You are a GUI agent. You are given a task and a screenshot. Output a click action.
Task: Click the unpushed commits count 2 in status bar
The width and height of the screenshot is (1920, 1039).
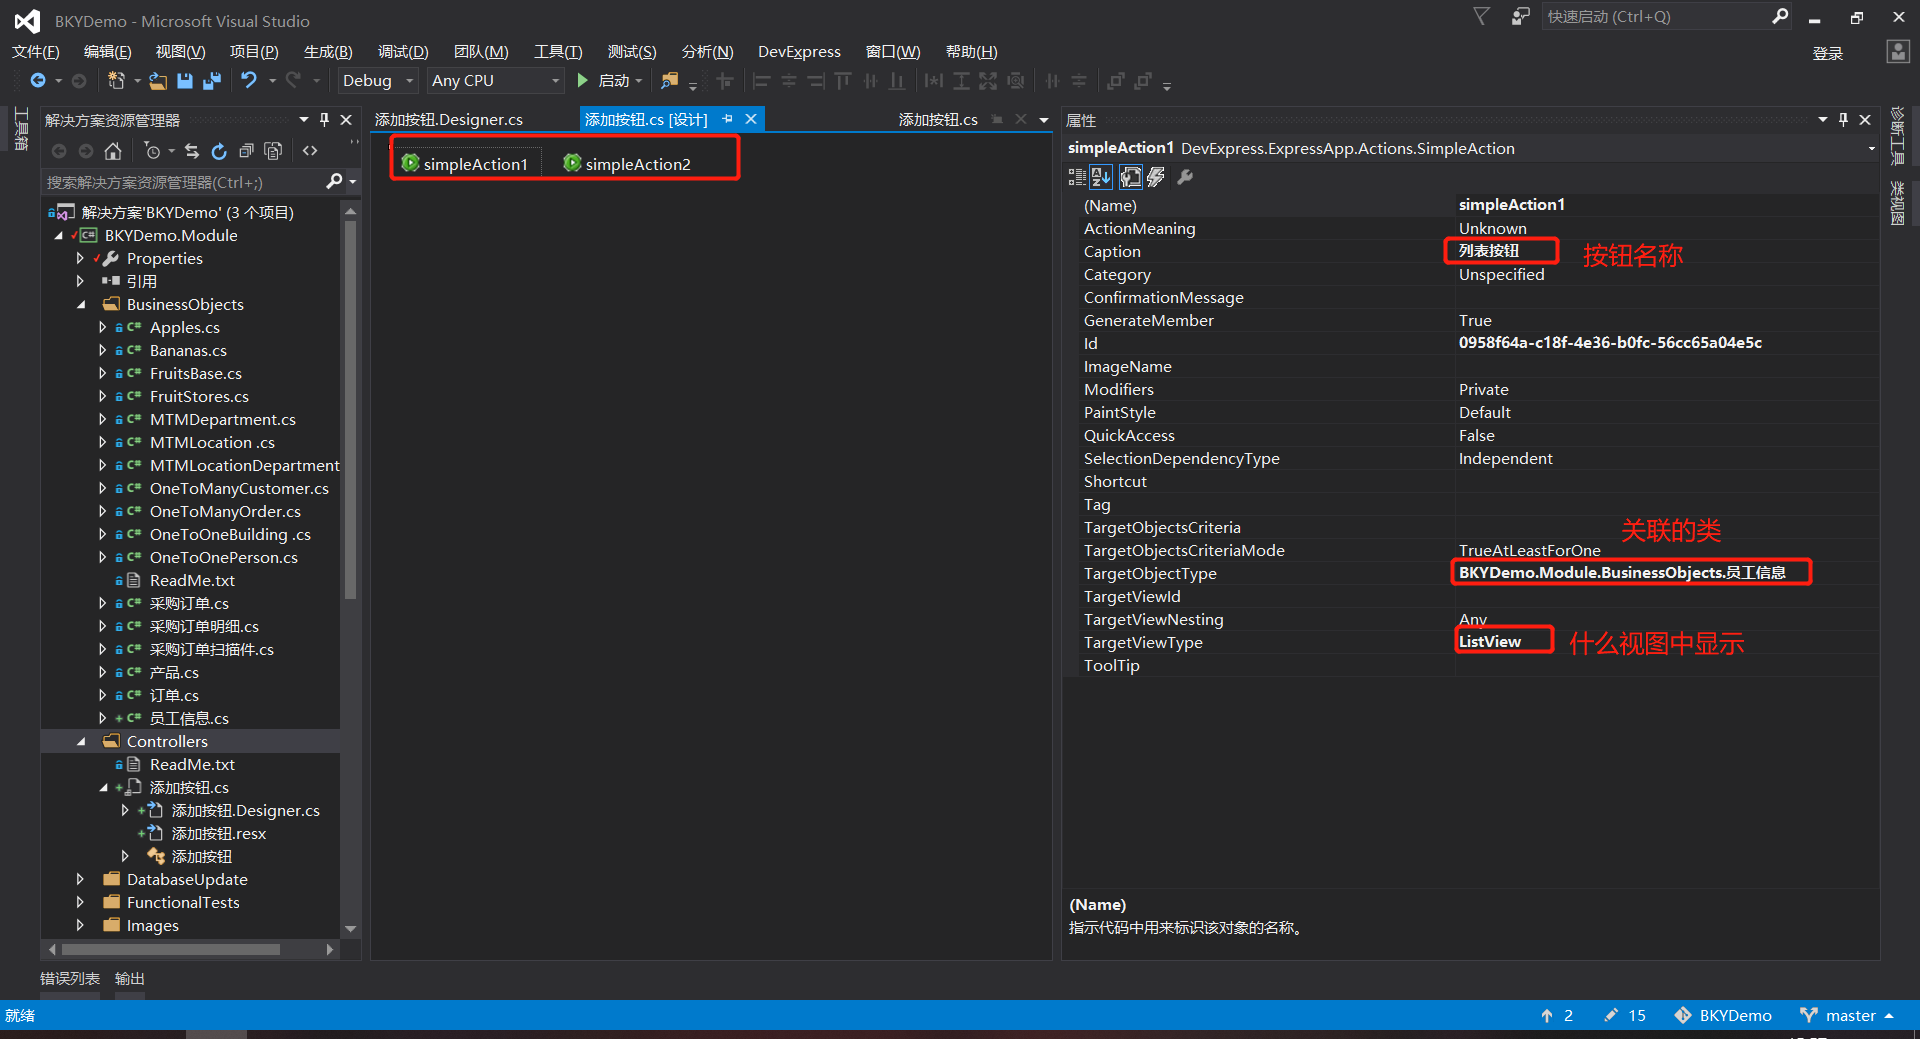pyautogui.click(x=1557, y=1016)
